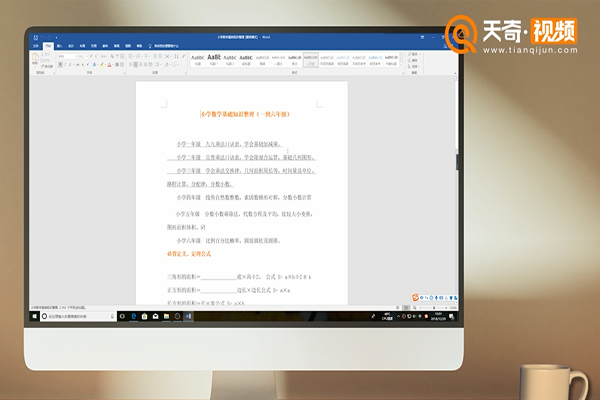
Task: Click the orange section heading text
Action: click(x=189, y=254)
